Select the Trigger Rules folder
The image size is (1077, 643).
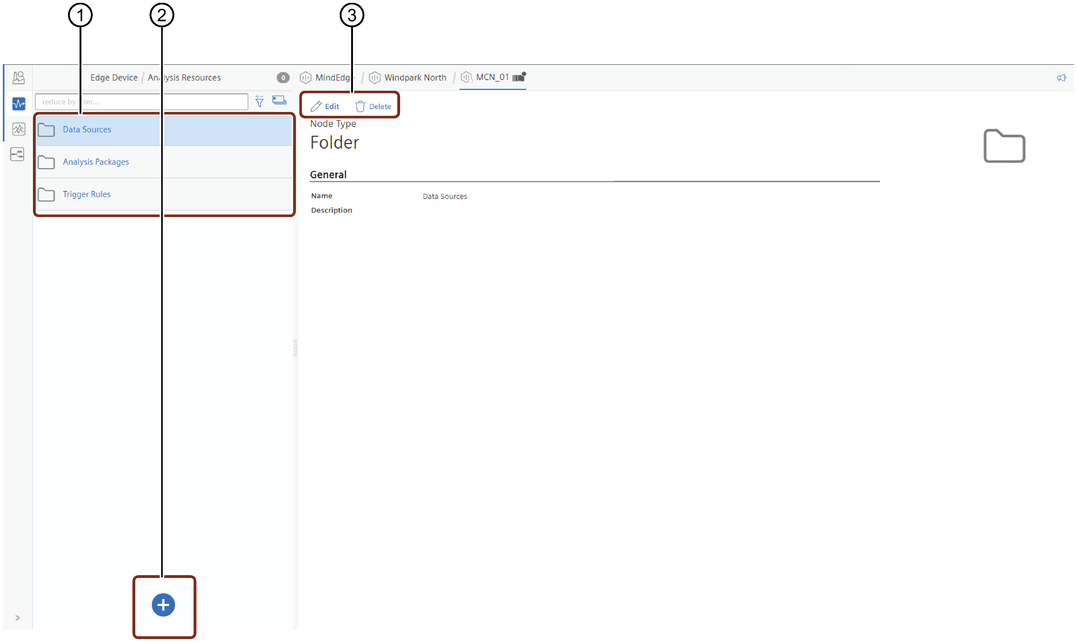pyautogui.click(x=164, y=194)
